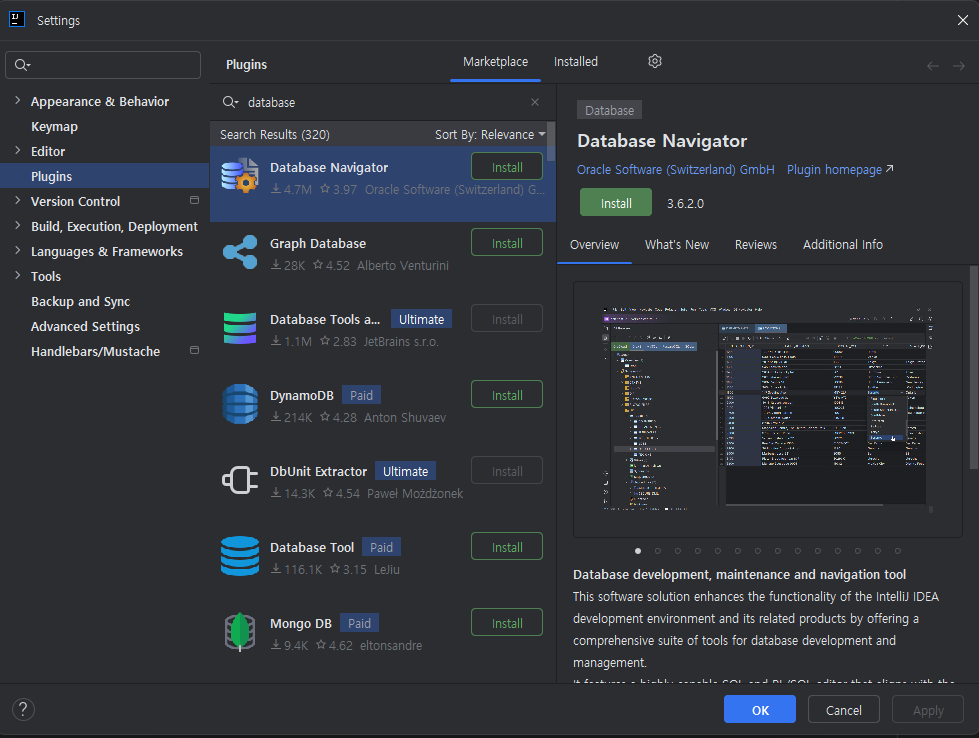
Task: Click the settings search magnifier icon
Action: pyautogui.click(x=22, y=65)
